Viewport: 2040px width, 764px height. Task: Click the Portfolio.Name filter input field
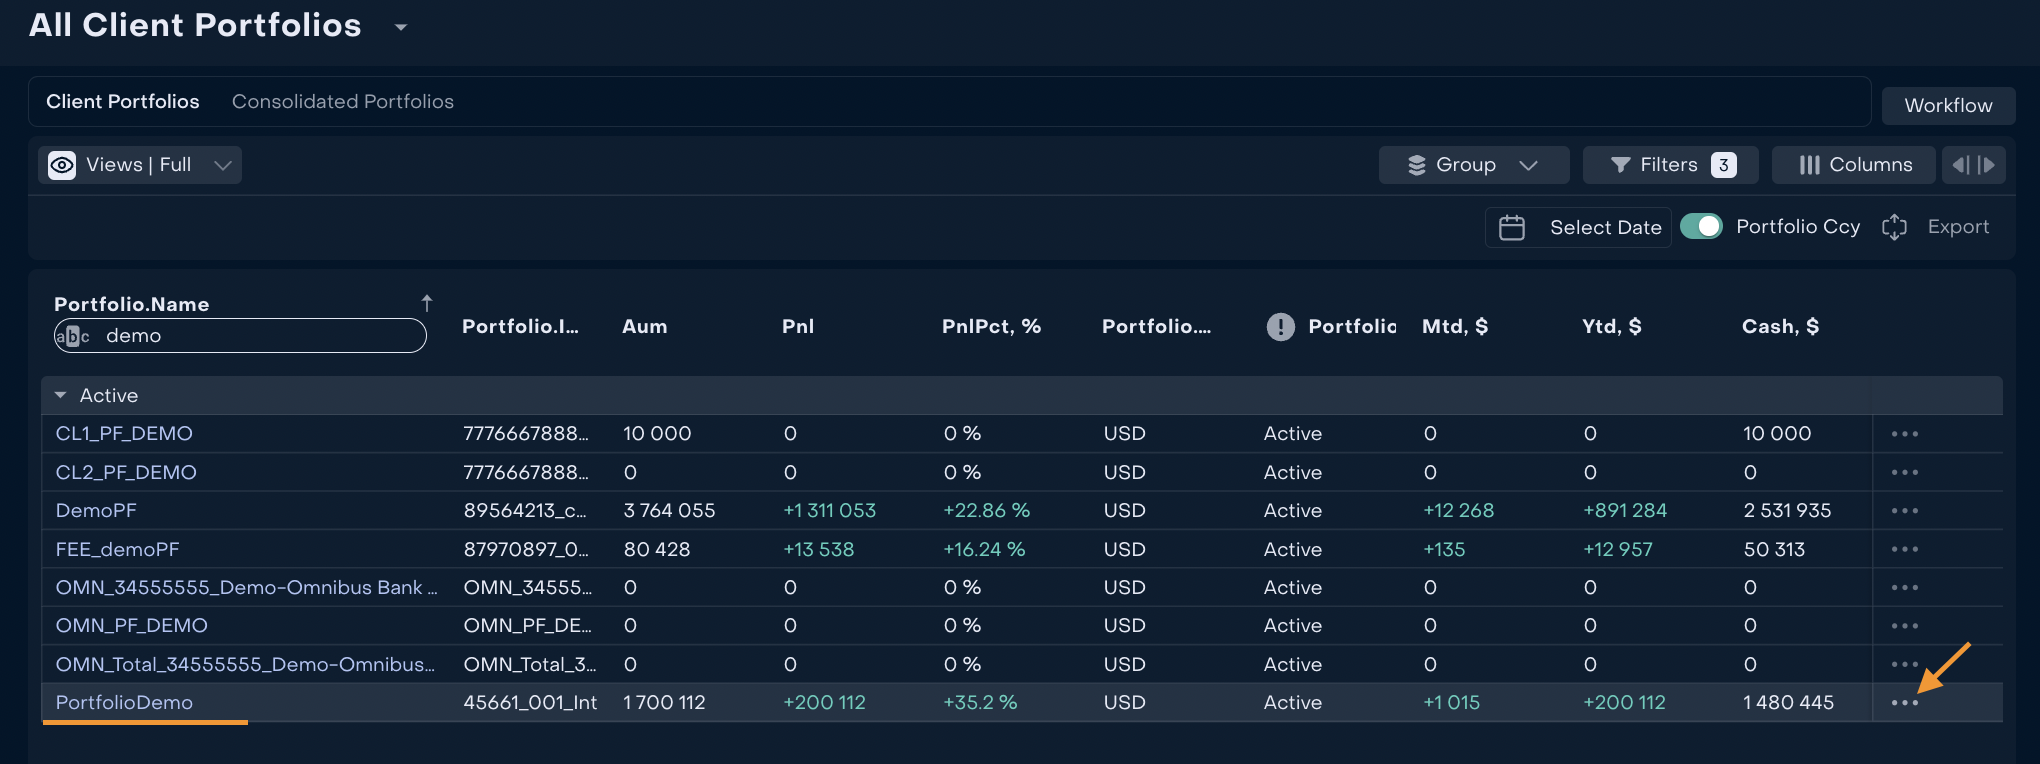[x=260, y=336]
